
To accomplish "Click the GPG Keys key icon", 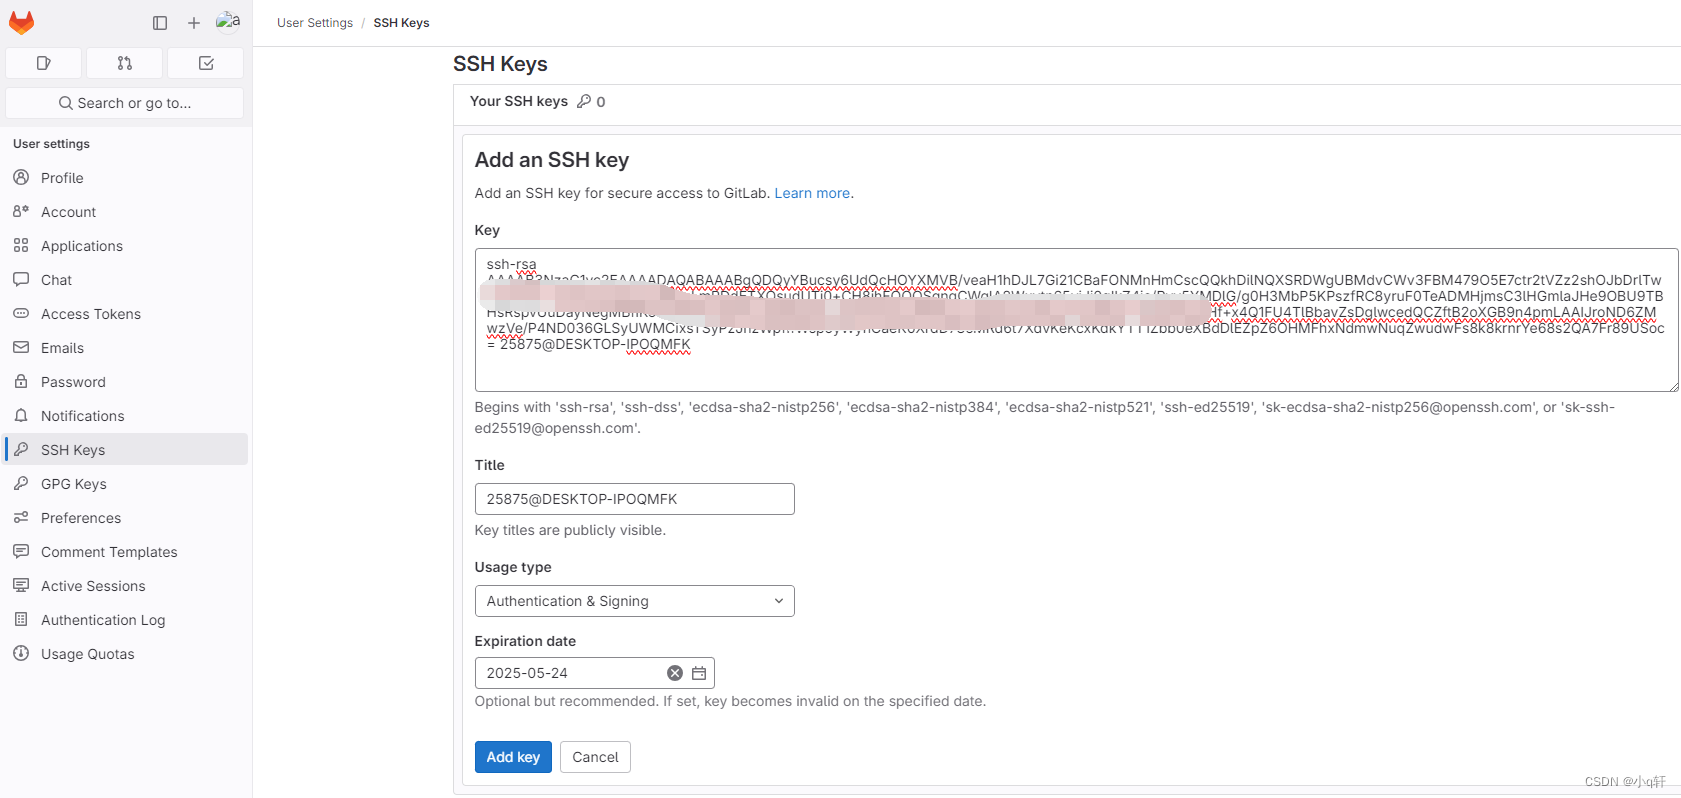I will pyautogui.click(x=21, y=483).
